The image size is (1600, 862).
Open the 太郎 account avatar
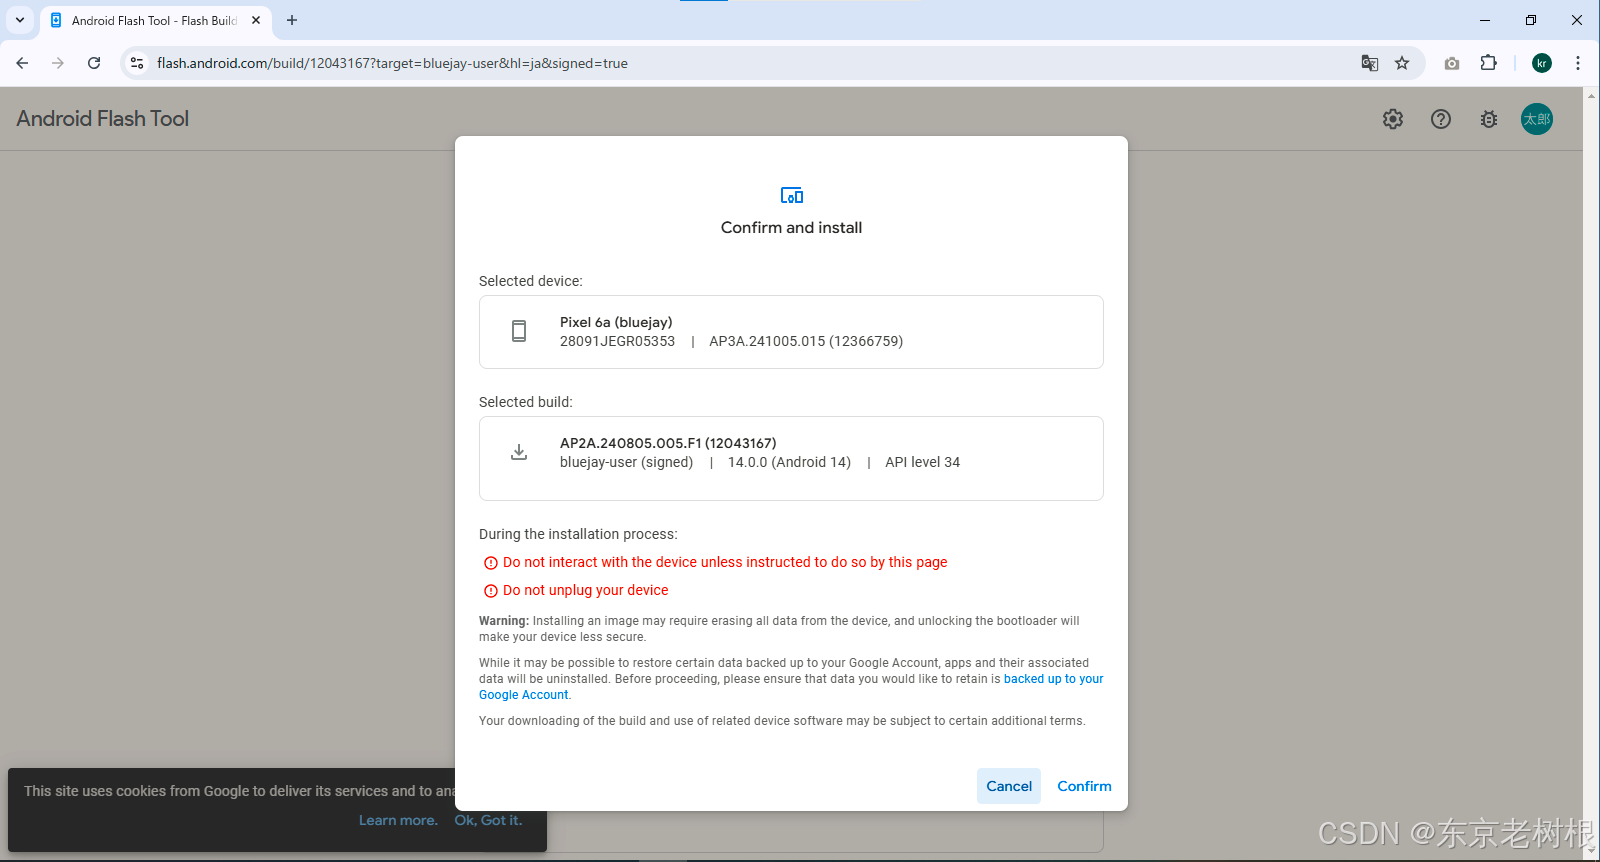click(x=1537, y=119)
